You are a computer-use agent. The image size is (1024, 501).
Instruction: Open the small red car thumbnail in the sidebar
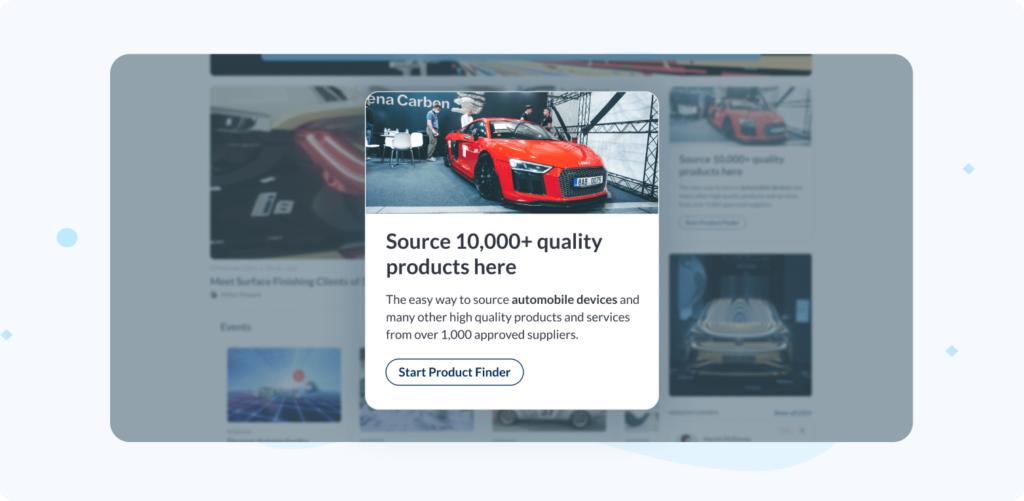[740, 116]
